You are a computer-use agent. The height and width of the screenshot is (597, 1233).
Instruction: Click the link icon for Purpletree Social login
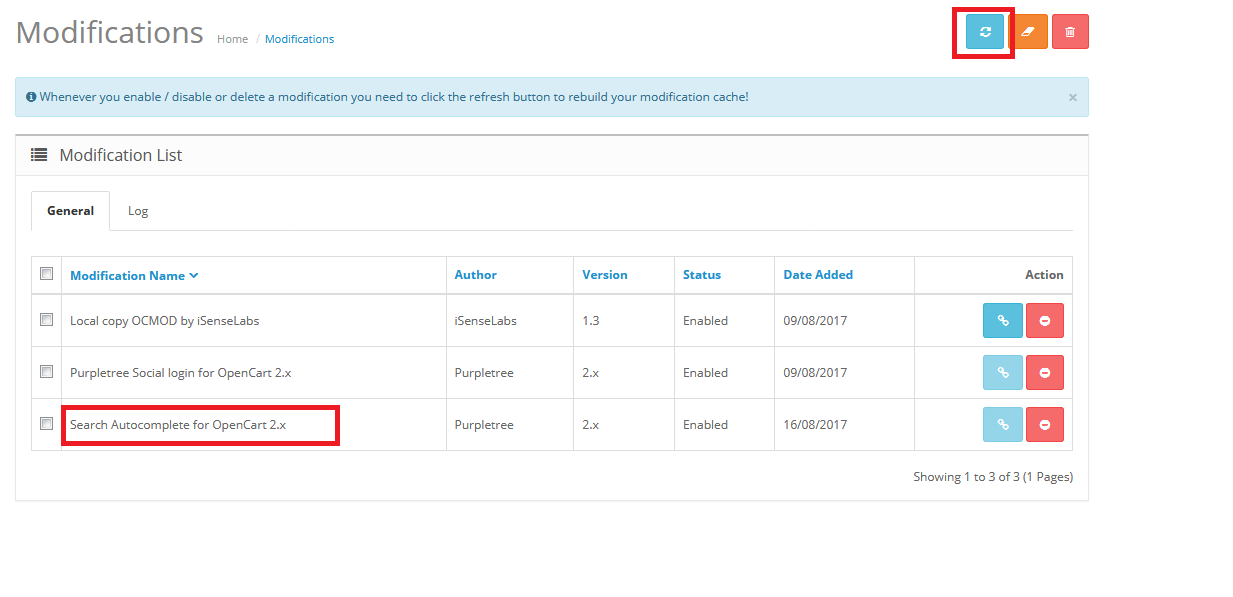(1003, 371)
